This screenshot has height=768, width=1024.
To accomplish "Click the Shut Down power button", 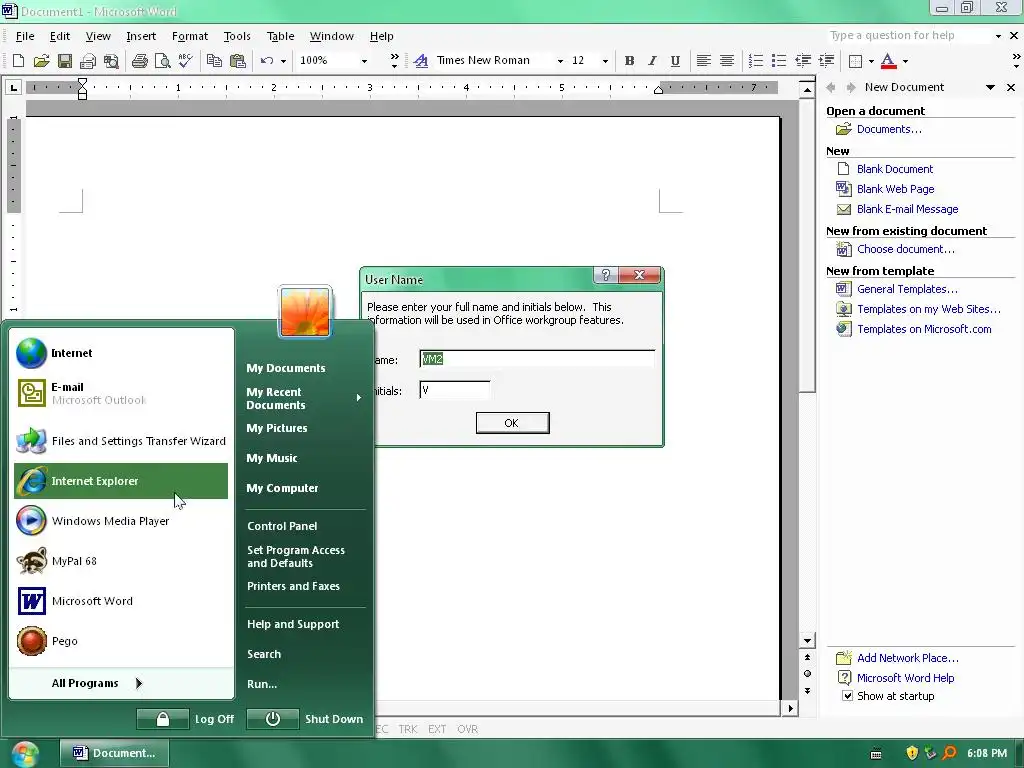I will click(273, 719).
